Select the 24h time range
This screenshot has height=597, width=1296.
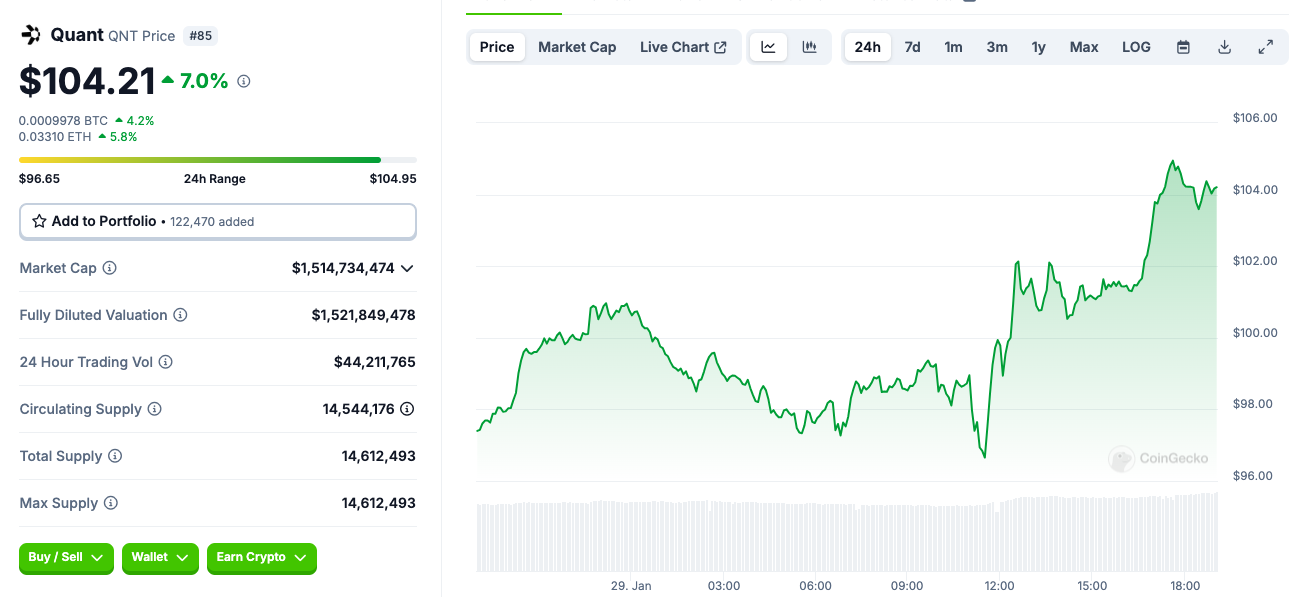coord(867,47)
